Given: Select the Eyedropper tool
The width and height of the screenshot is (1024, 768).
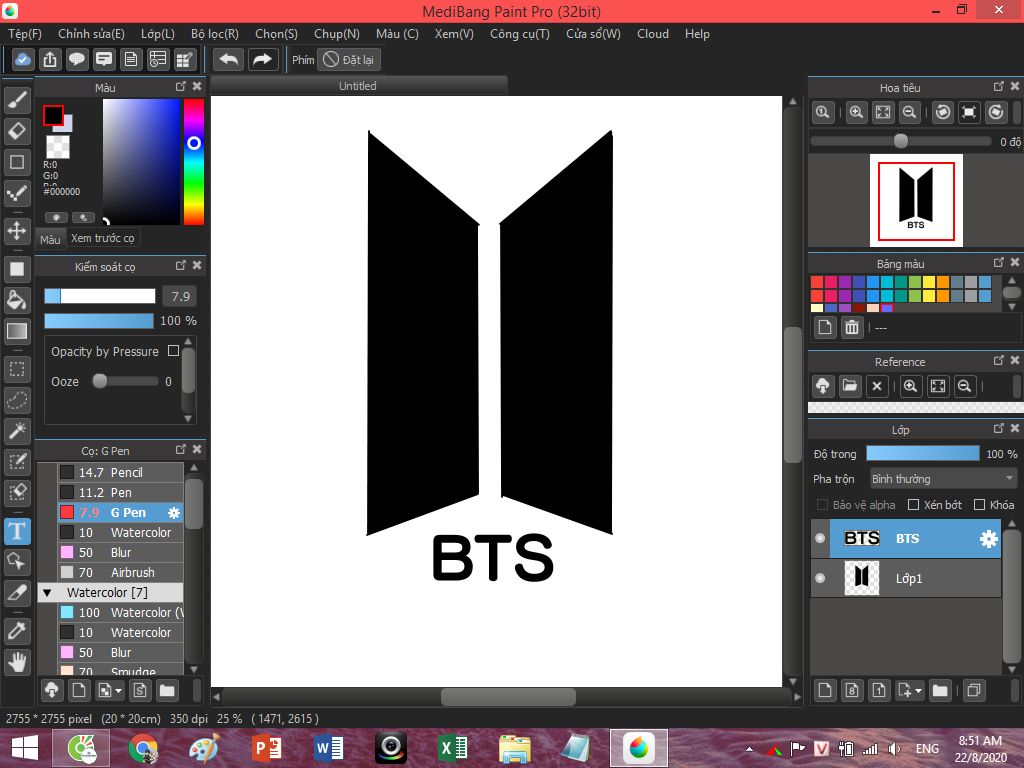Looking at the screenshot, I should 17,631.
